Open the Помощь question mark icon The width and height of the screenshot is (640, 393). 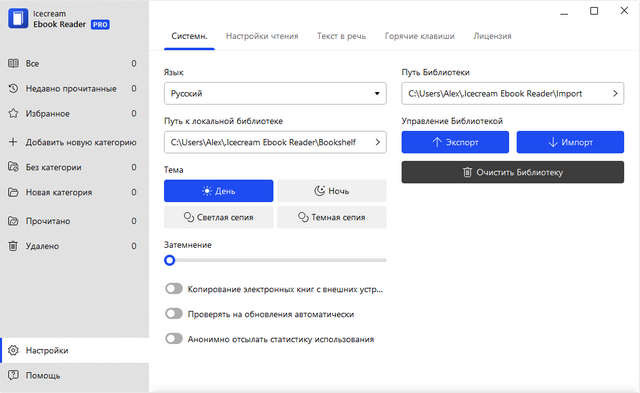(13, 375)
